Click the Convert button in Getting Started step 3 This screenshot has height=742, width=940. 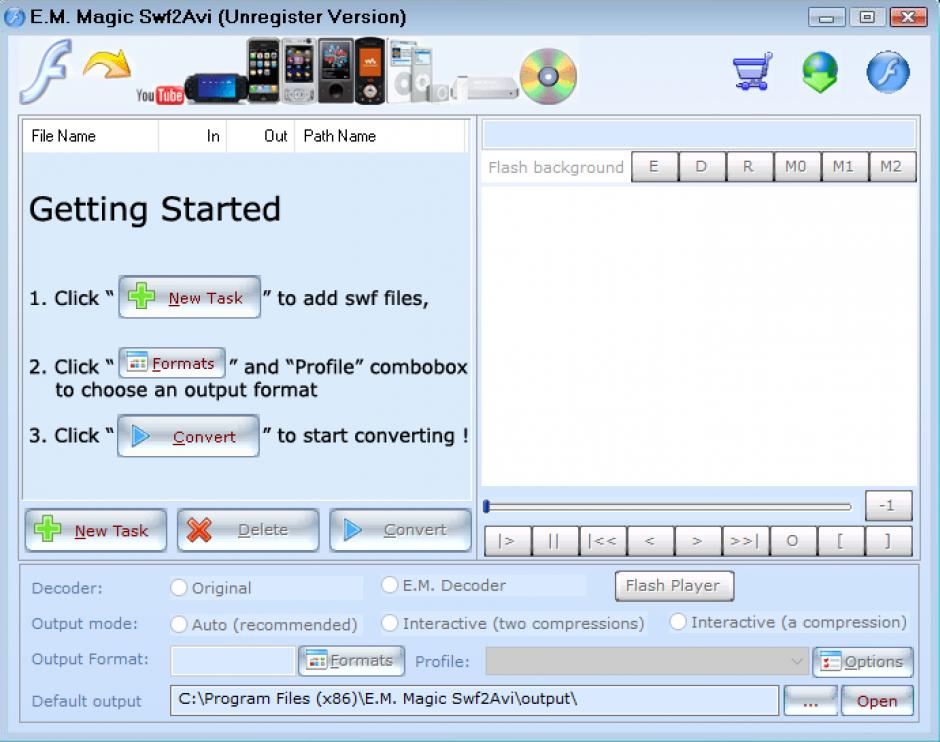click(188, 436)
